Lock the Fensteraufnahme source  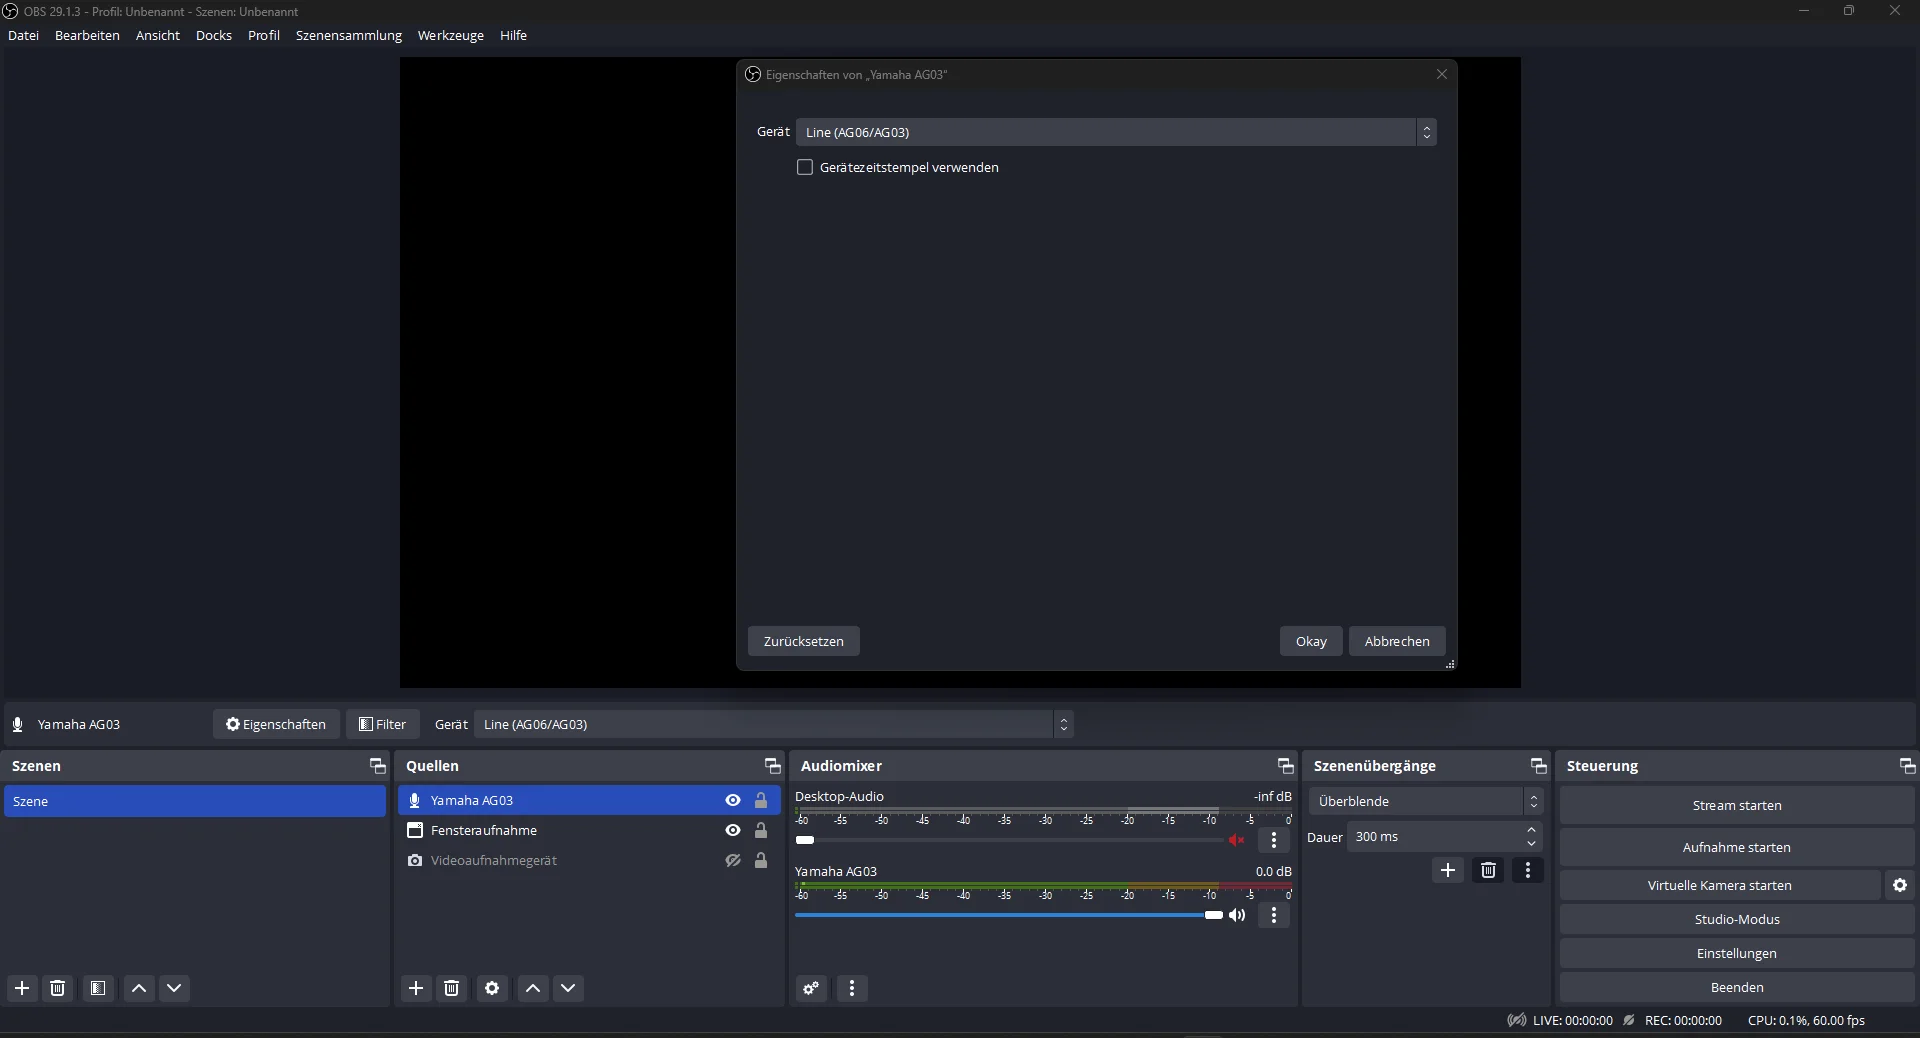tap(761, 830)
